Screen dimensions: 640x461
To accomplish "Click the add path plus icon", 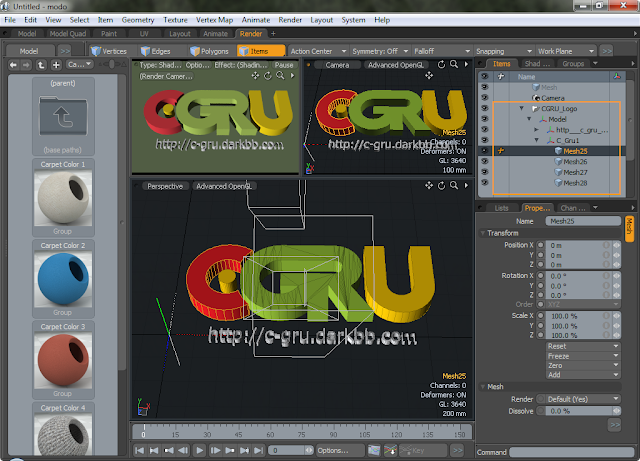I will pos(56,65).
